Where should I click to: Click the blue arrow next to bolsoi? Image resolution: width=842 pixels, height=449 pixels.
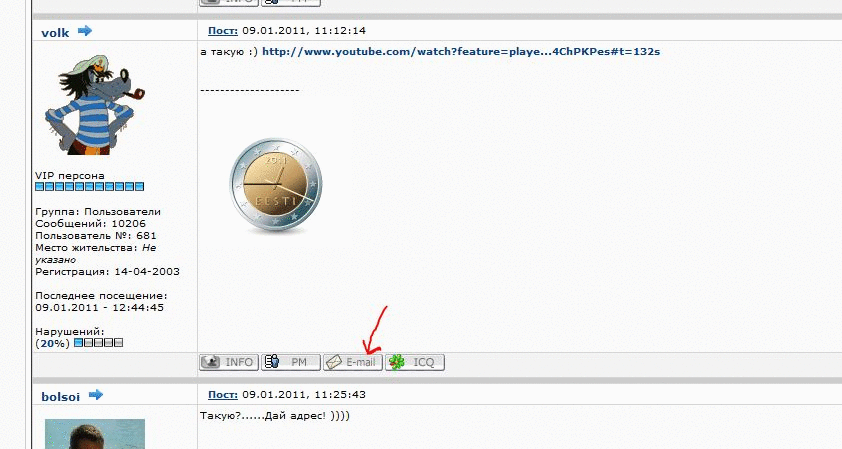(x=96, y=395)
